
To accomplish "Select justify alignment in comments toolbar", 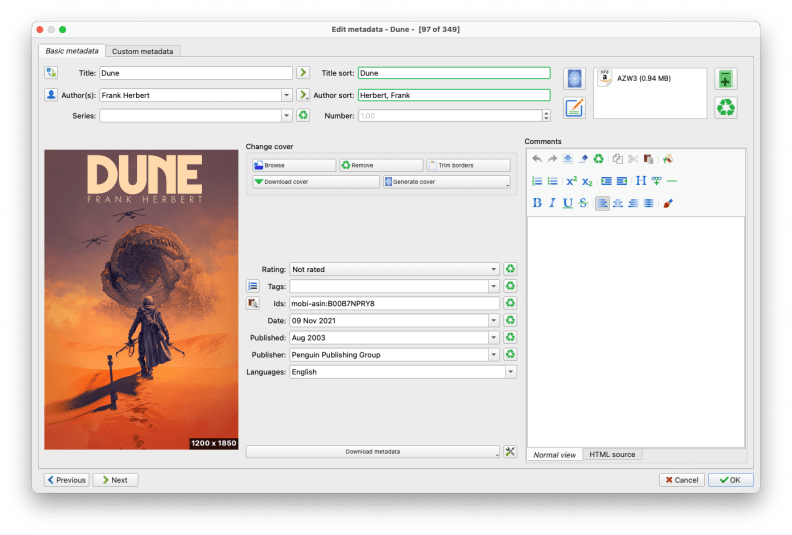I will (x=649, y=203).
